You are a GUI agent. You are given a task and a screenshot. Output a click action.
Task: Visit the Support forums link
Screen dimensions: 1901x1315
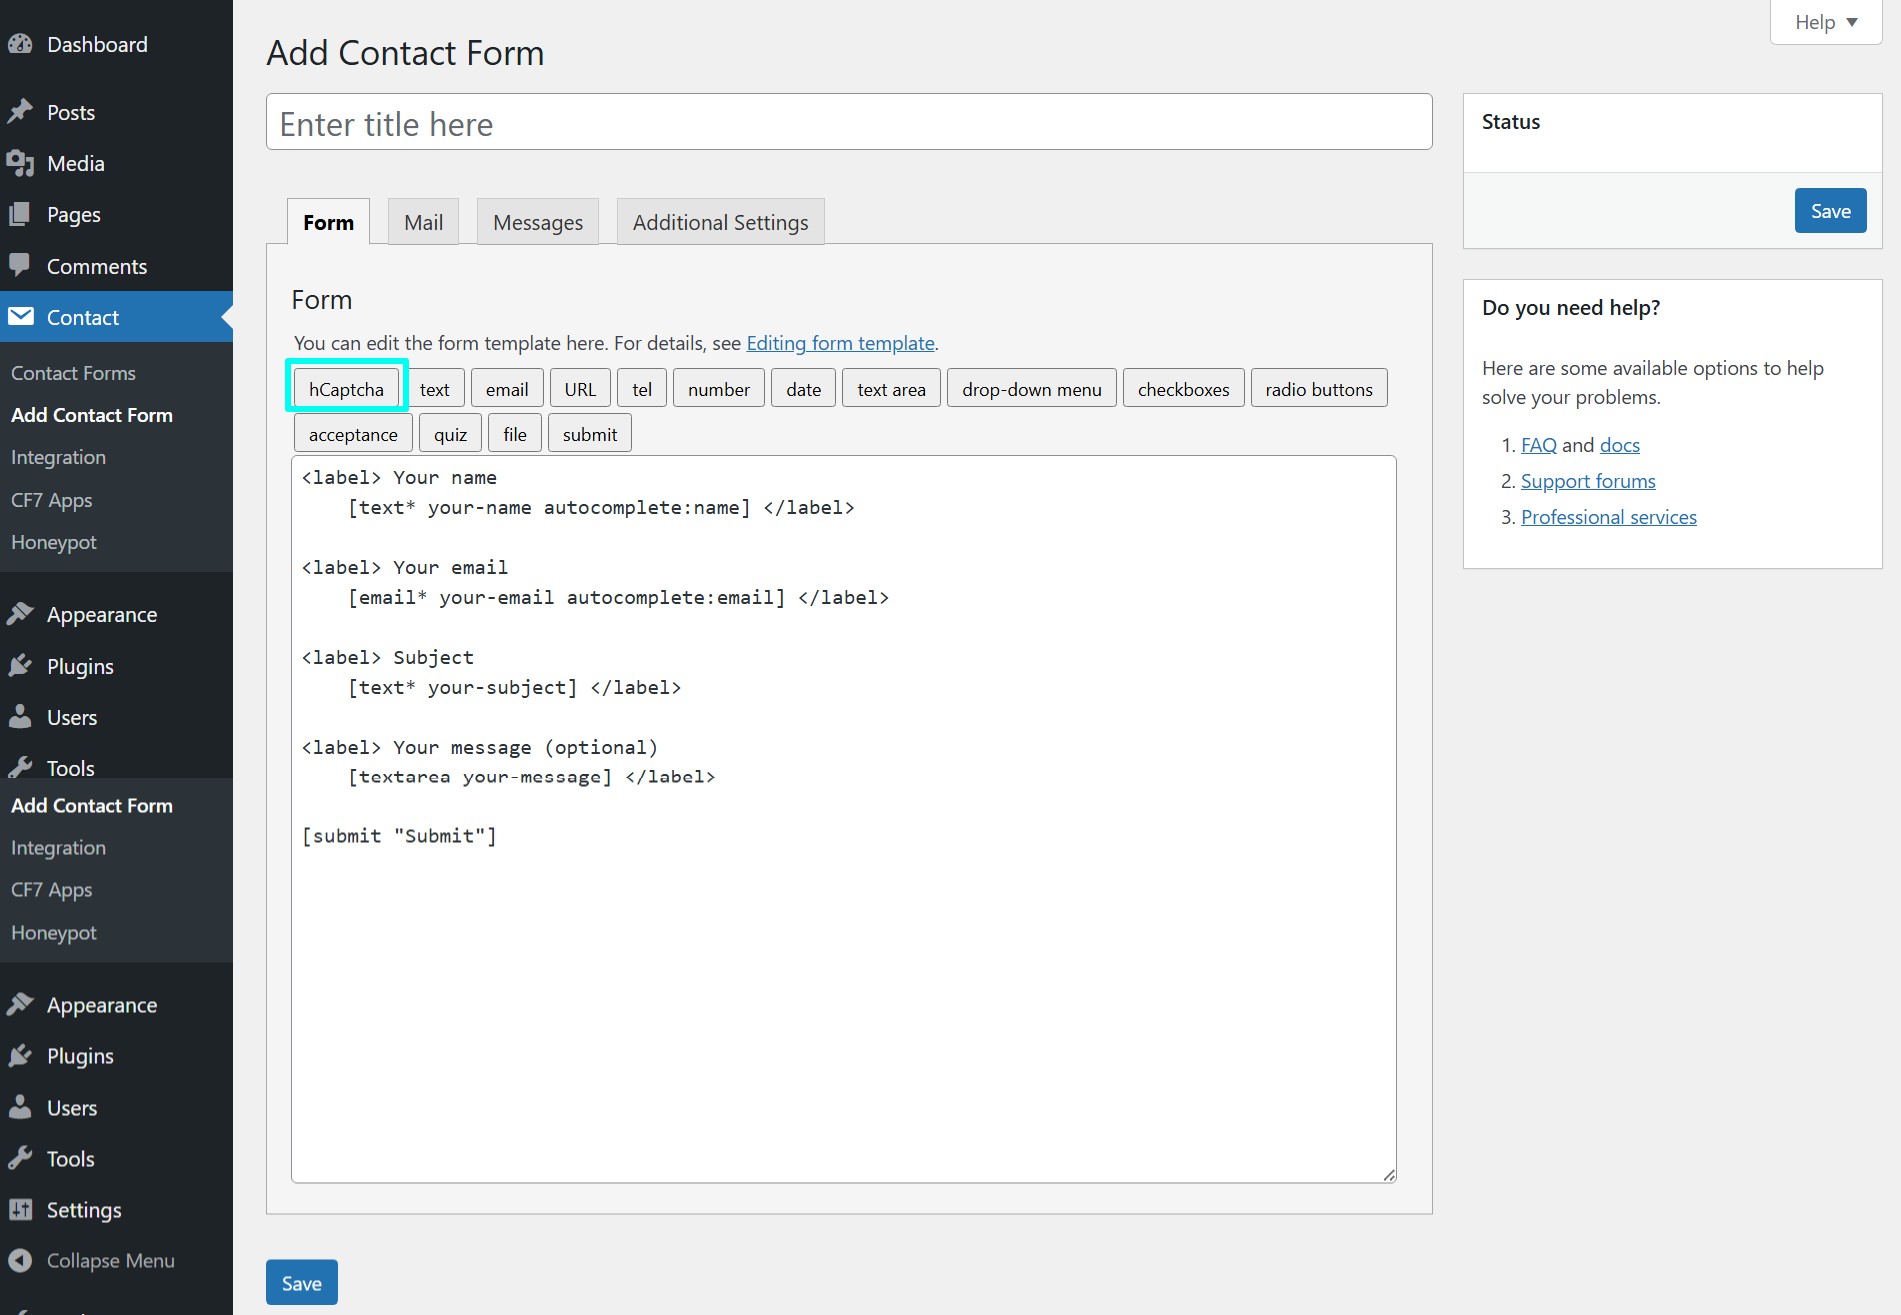tap(1587, 481)
